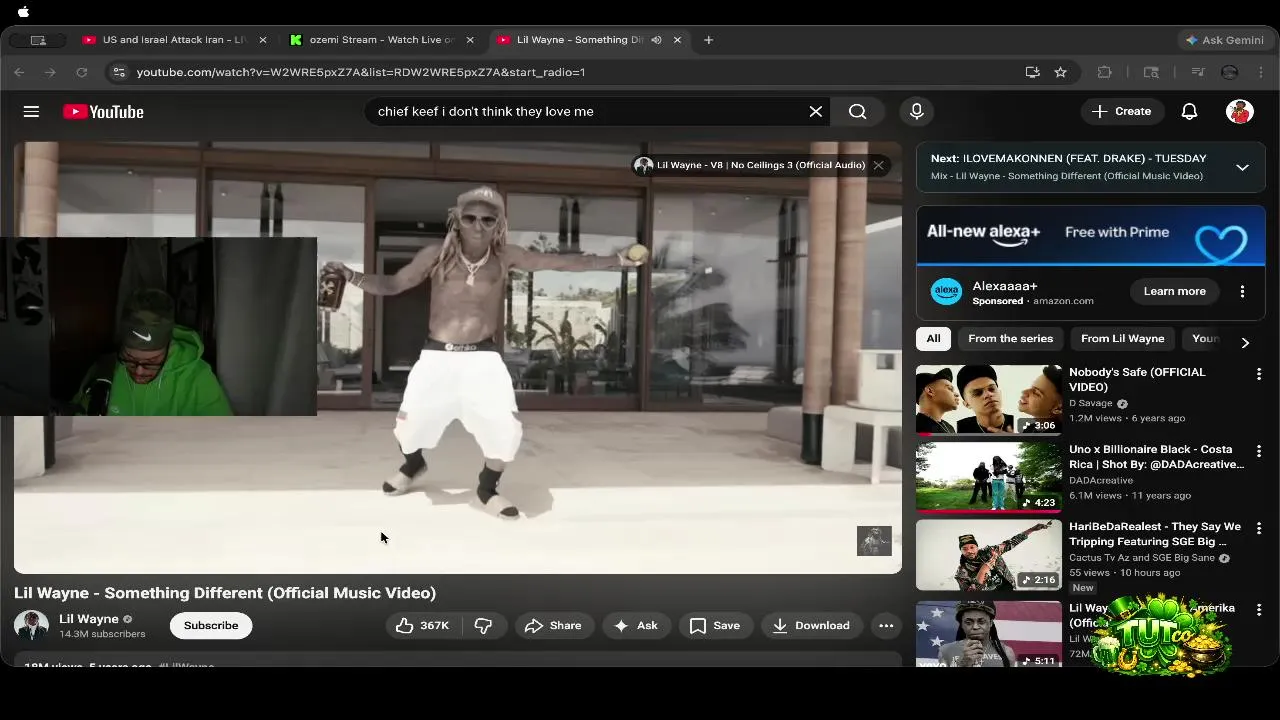Screen dimensions: 1280x720
Task: Open options for Costa Rica video
Action: (x=1259, y=451)
